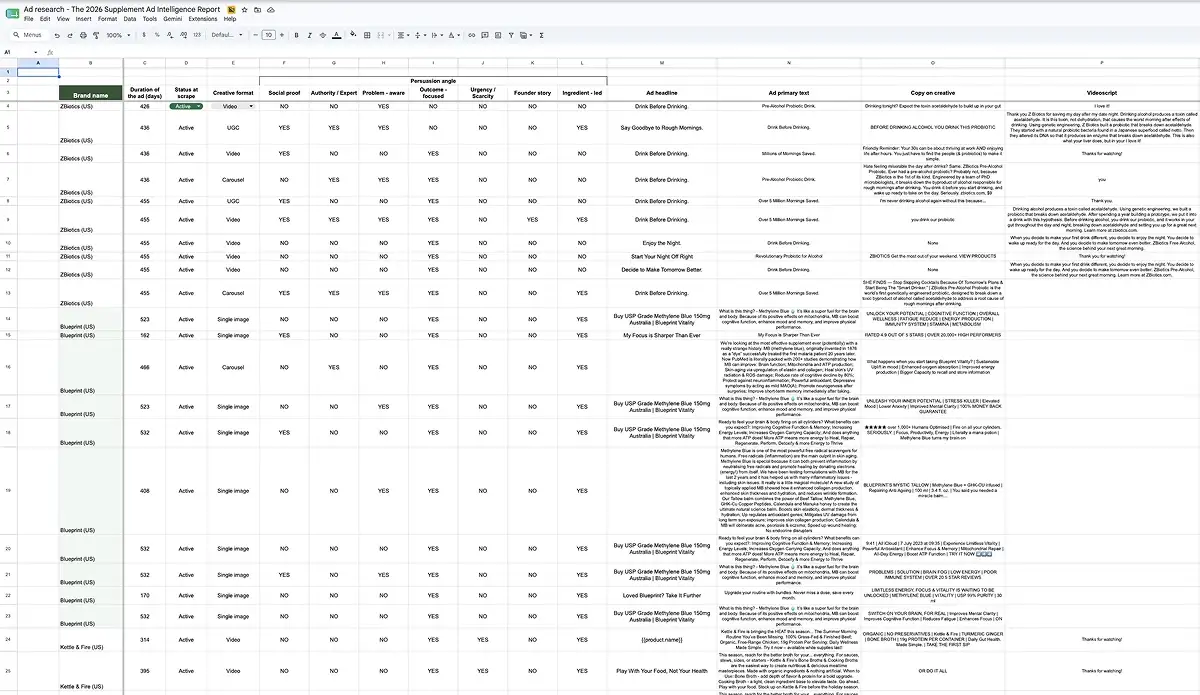The image size is (1200, 695).
Task: Open the font family dropdown
Action: (226, 35)
